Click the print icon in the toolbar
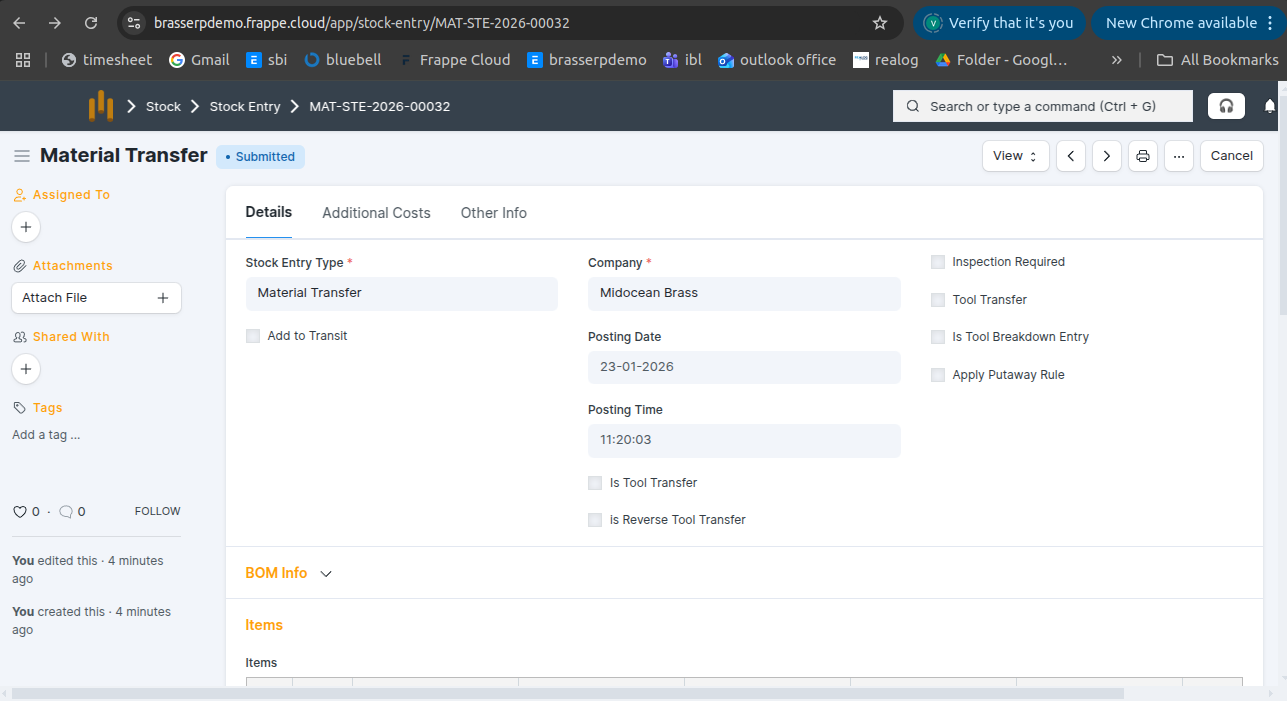This screenshot has width=1287, height=701. pos(1143,156)
